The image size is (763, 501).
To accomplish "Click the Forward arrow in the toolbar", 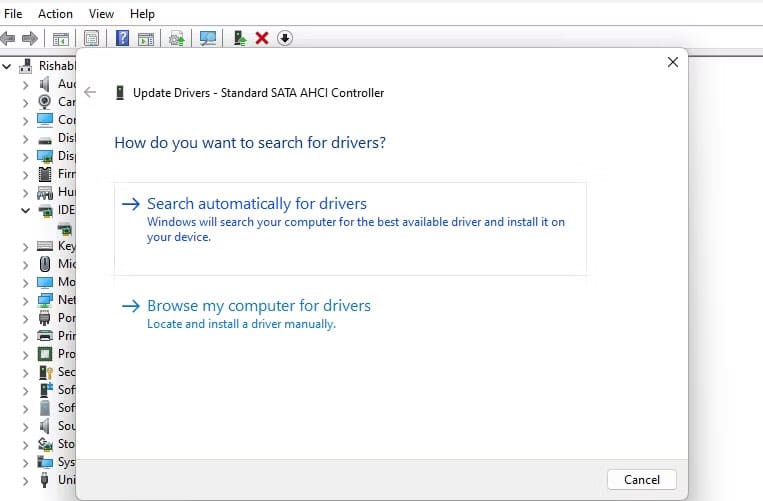I will [30, 38].
